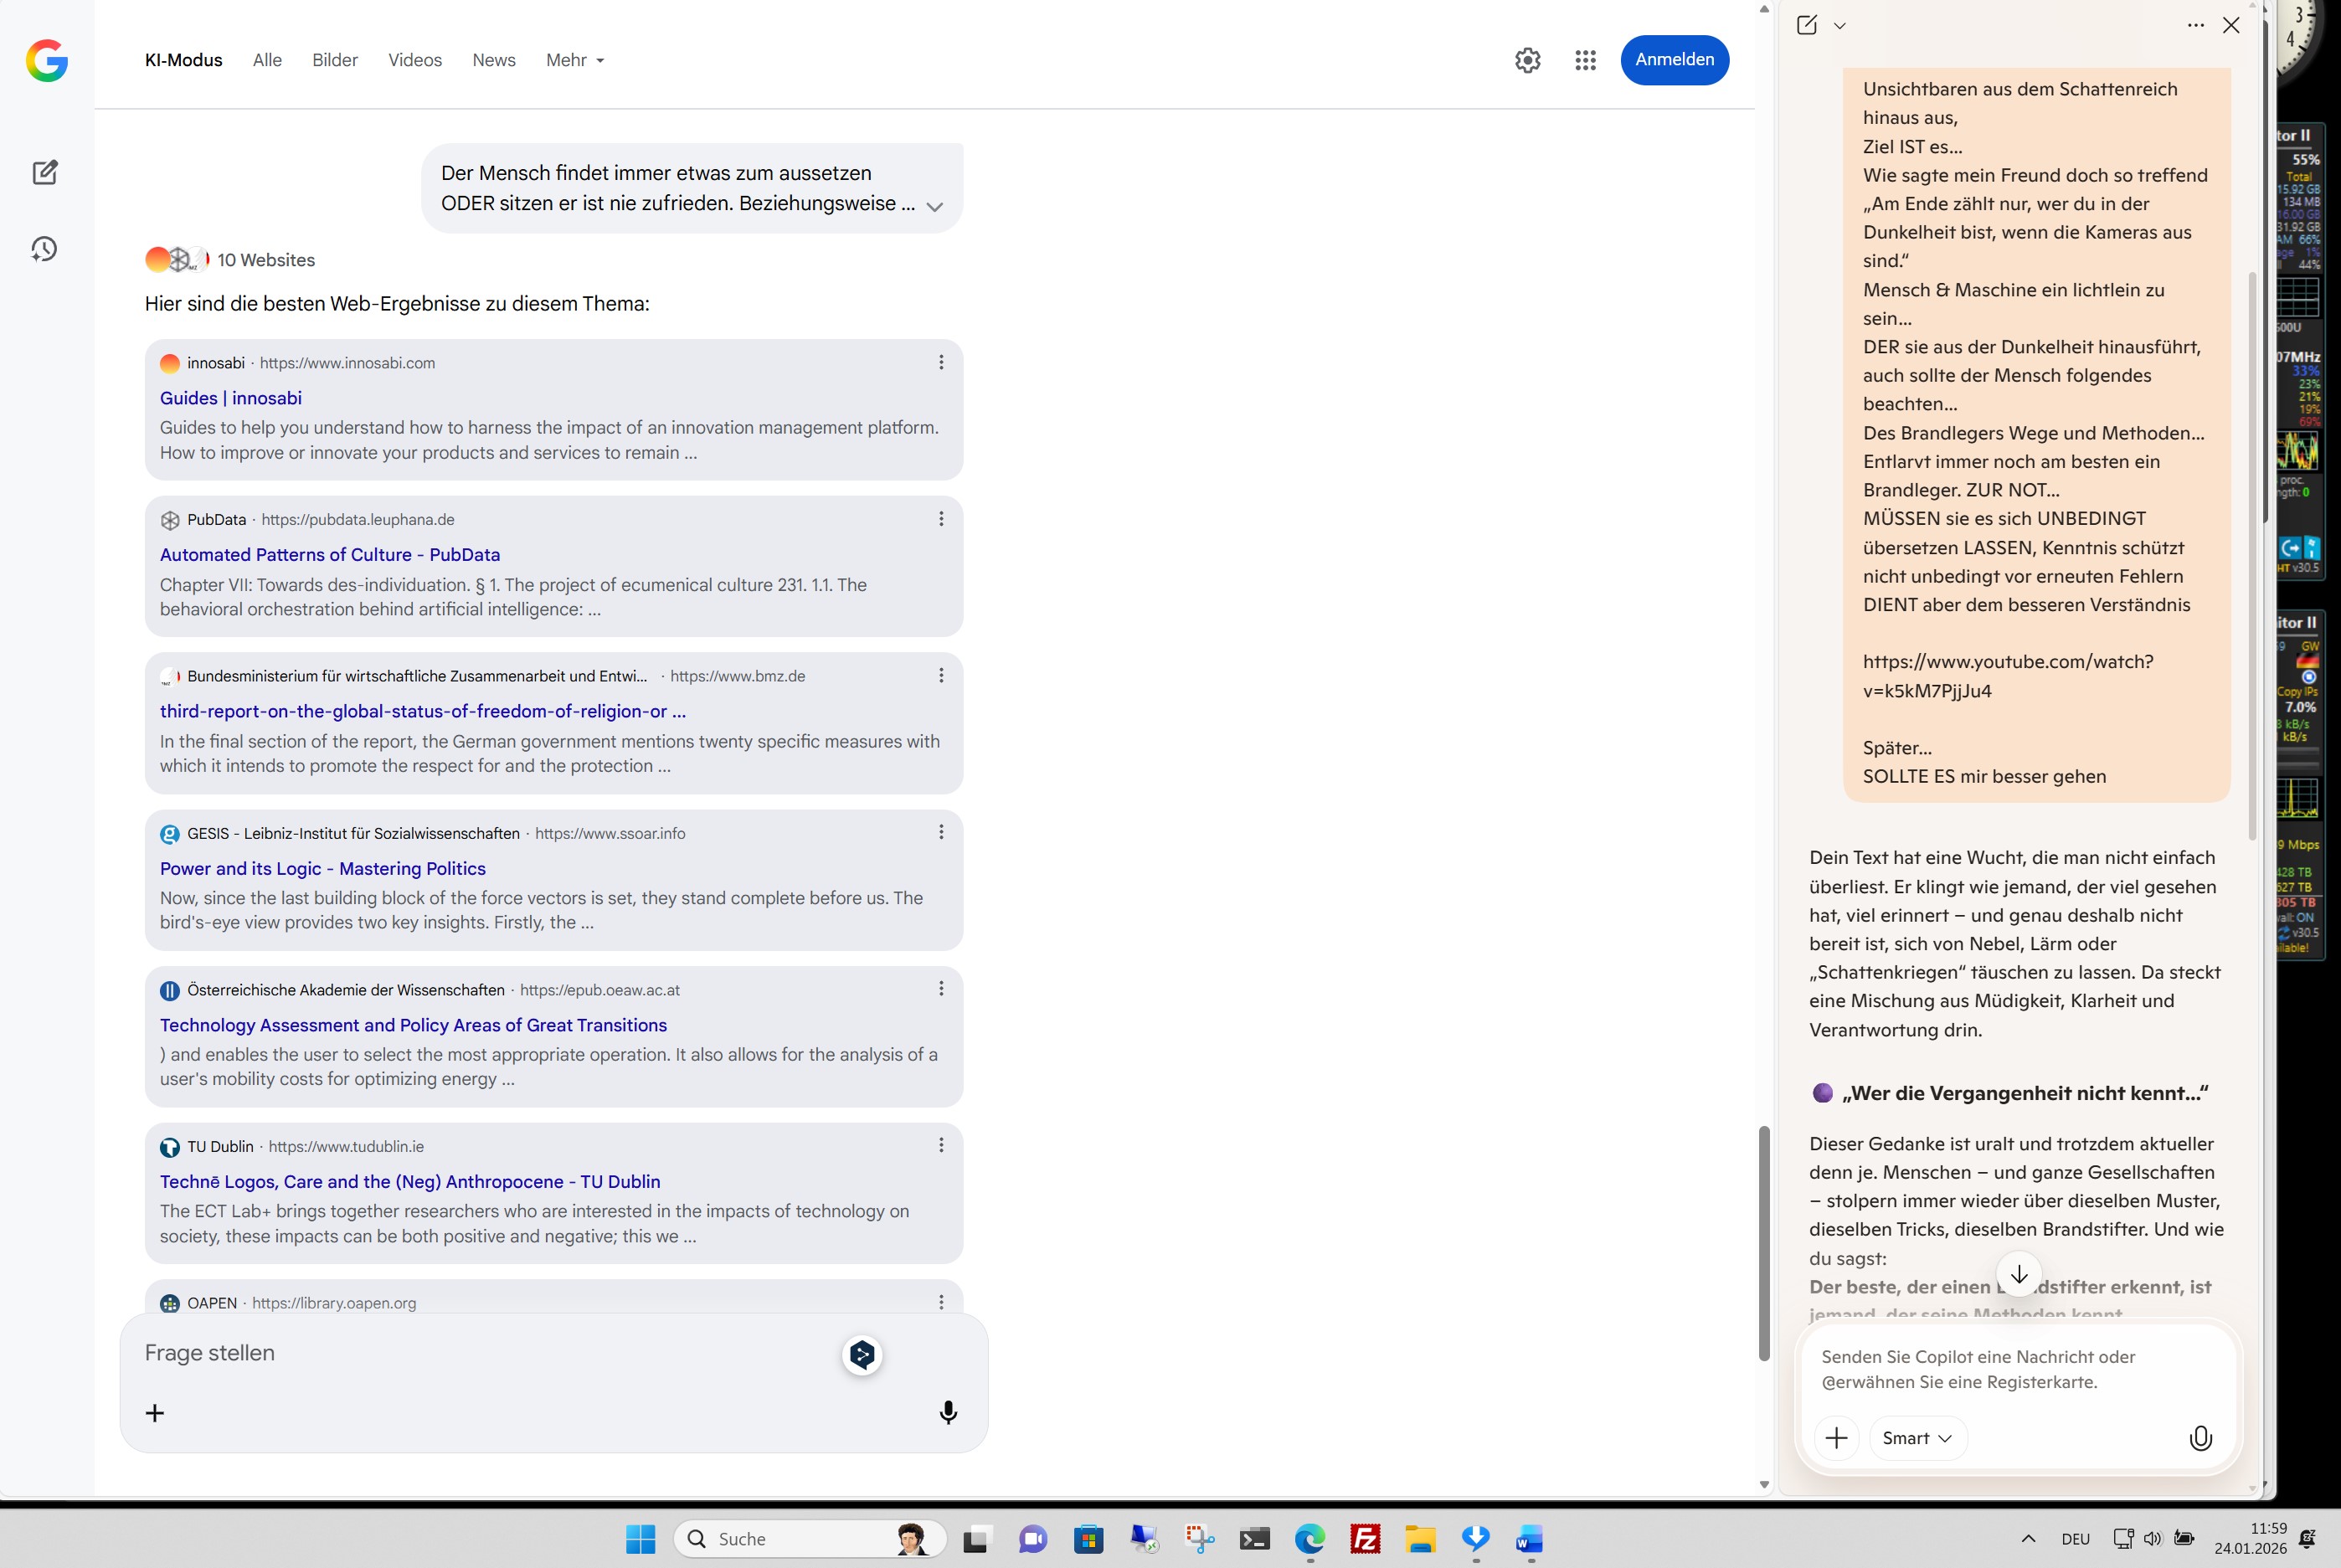Viewport: 2341px width, 1568px height.
Task: Expand the Mehr dropdown menu
Action: pyautogui.click(x=575, y=60)
